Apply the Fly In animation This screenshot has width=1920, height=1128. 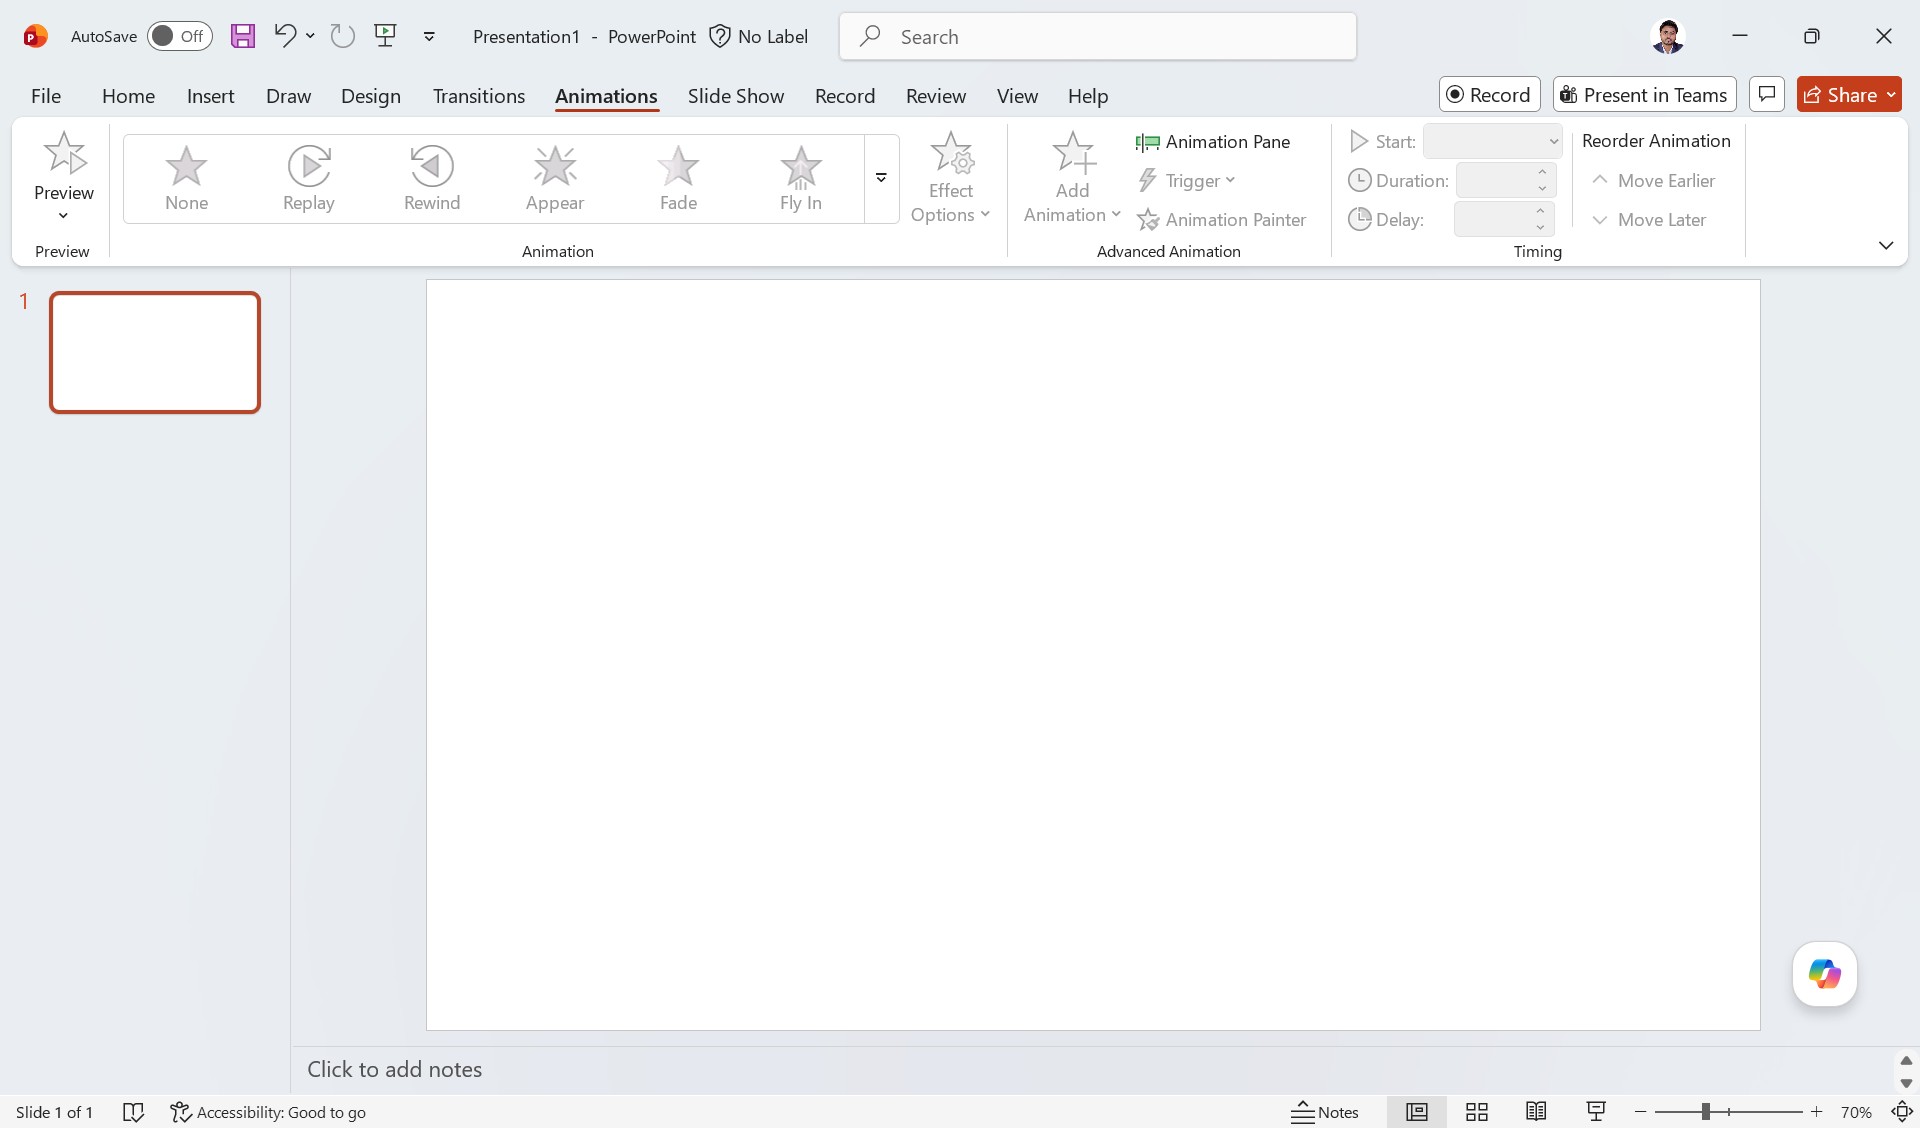click(x=800, y=179)
